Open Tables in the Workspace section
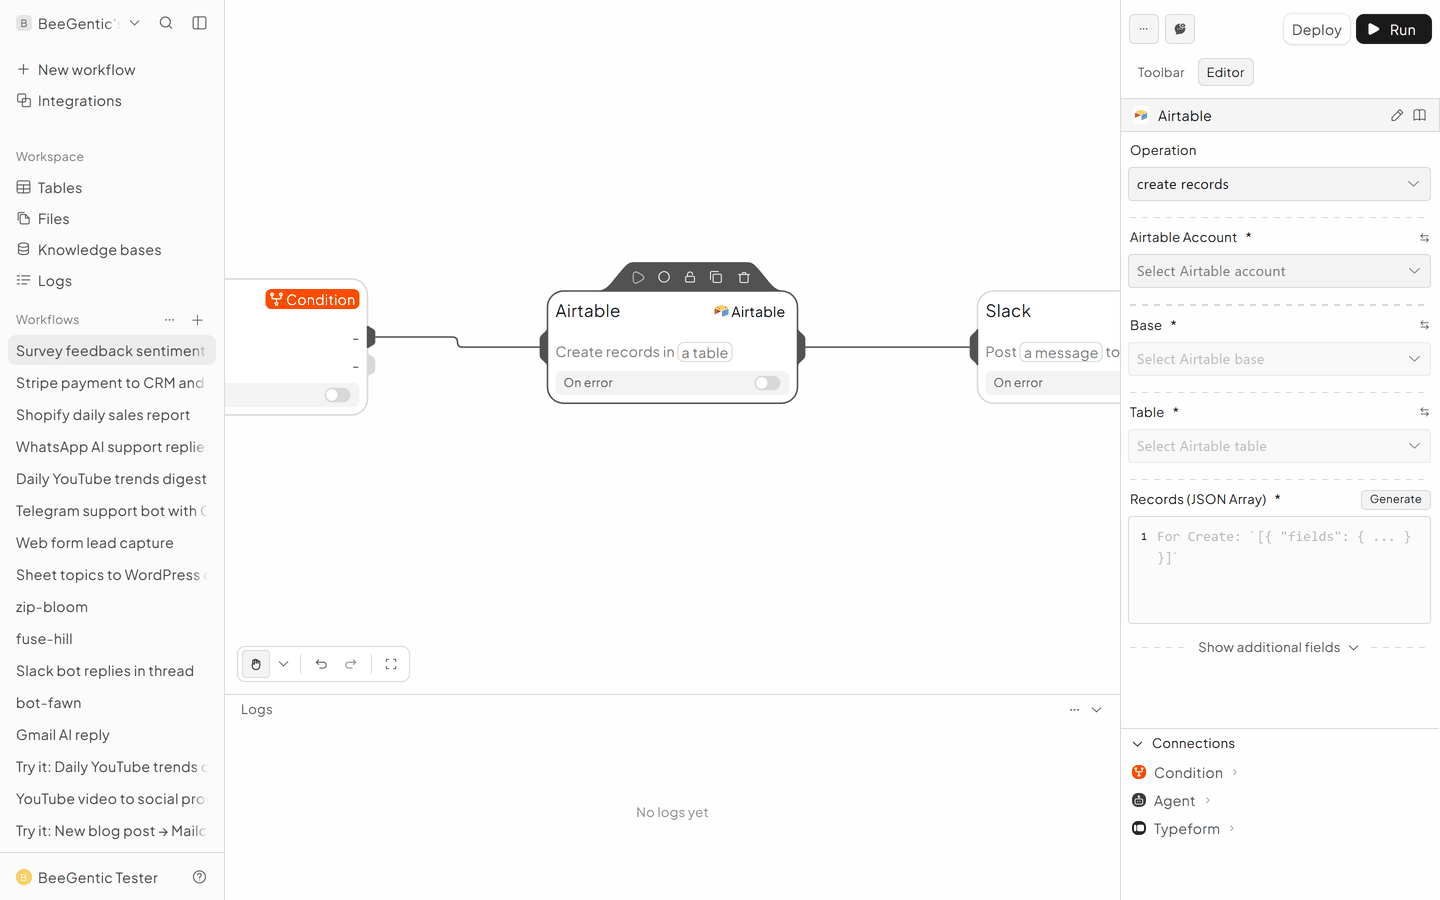1440x900 pixels. coord(112,188)
